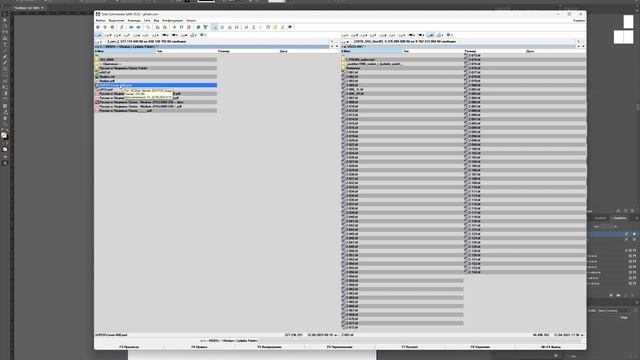Click the F8 Удаление button

pos(480,347)
